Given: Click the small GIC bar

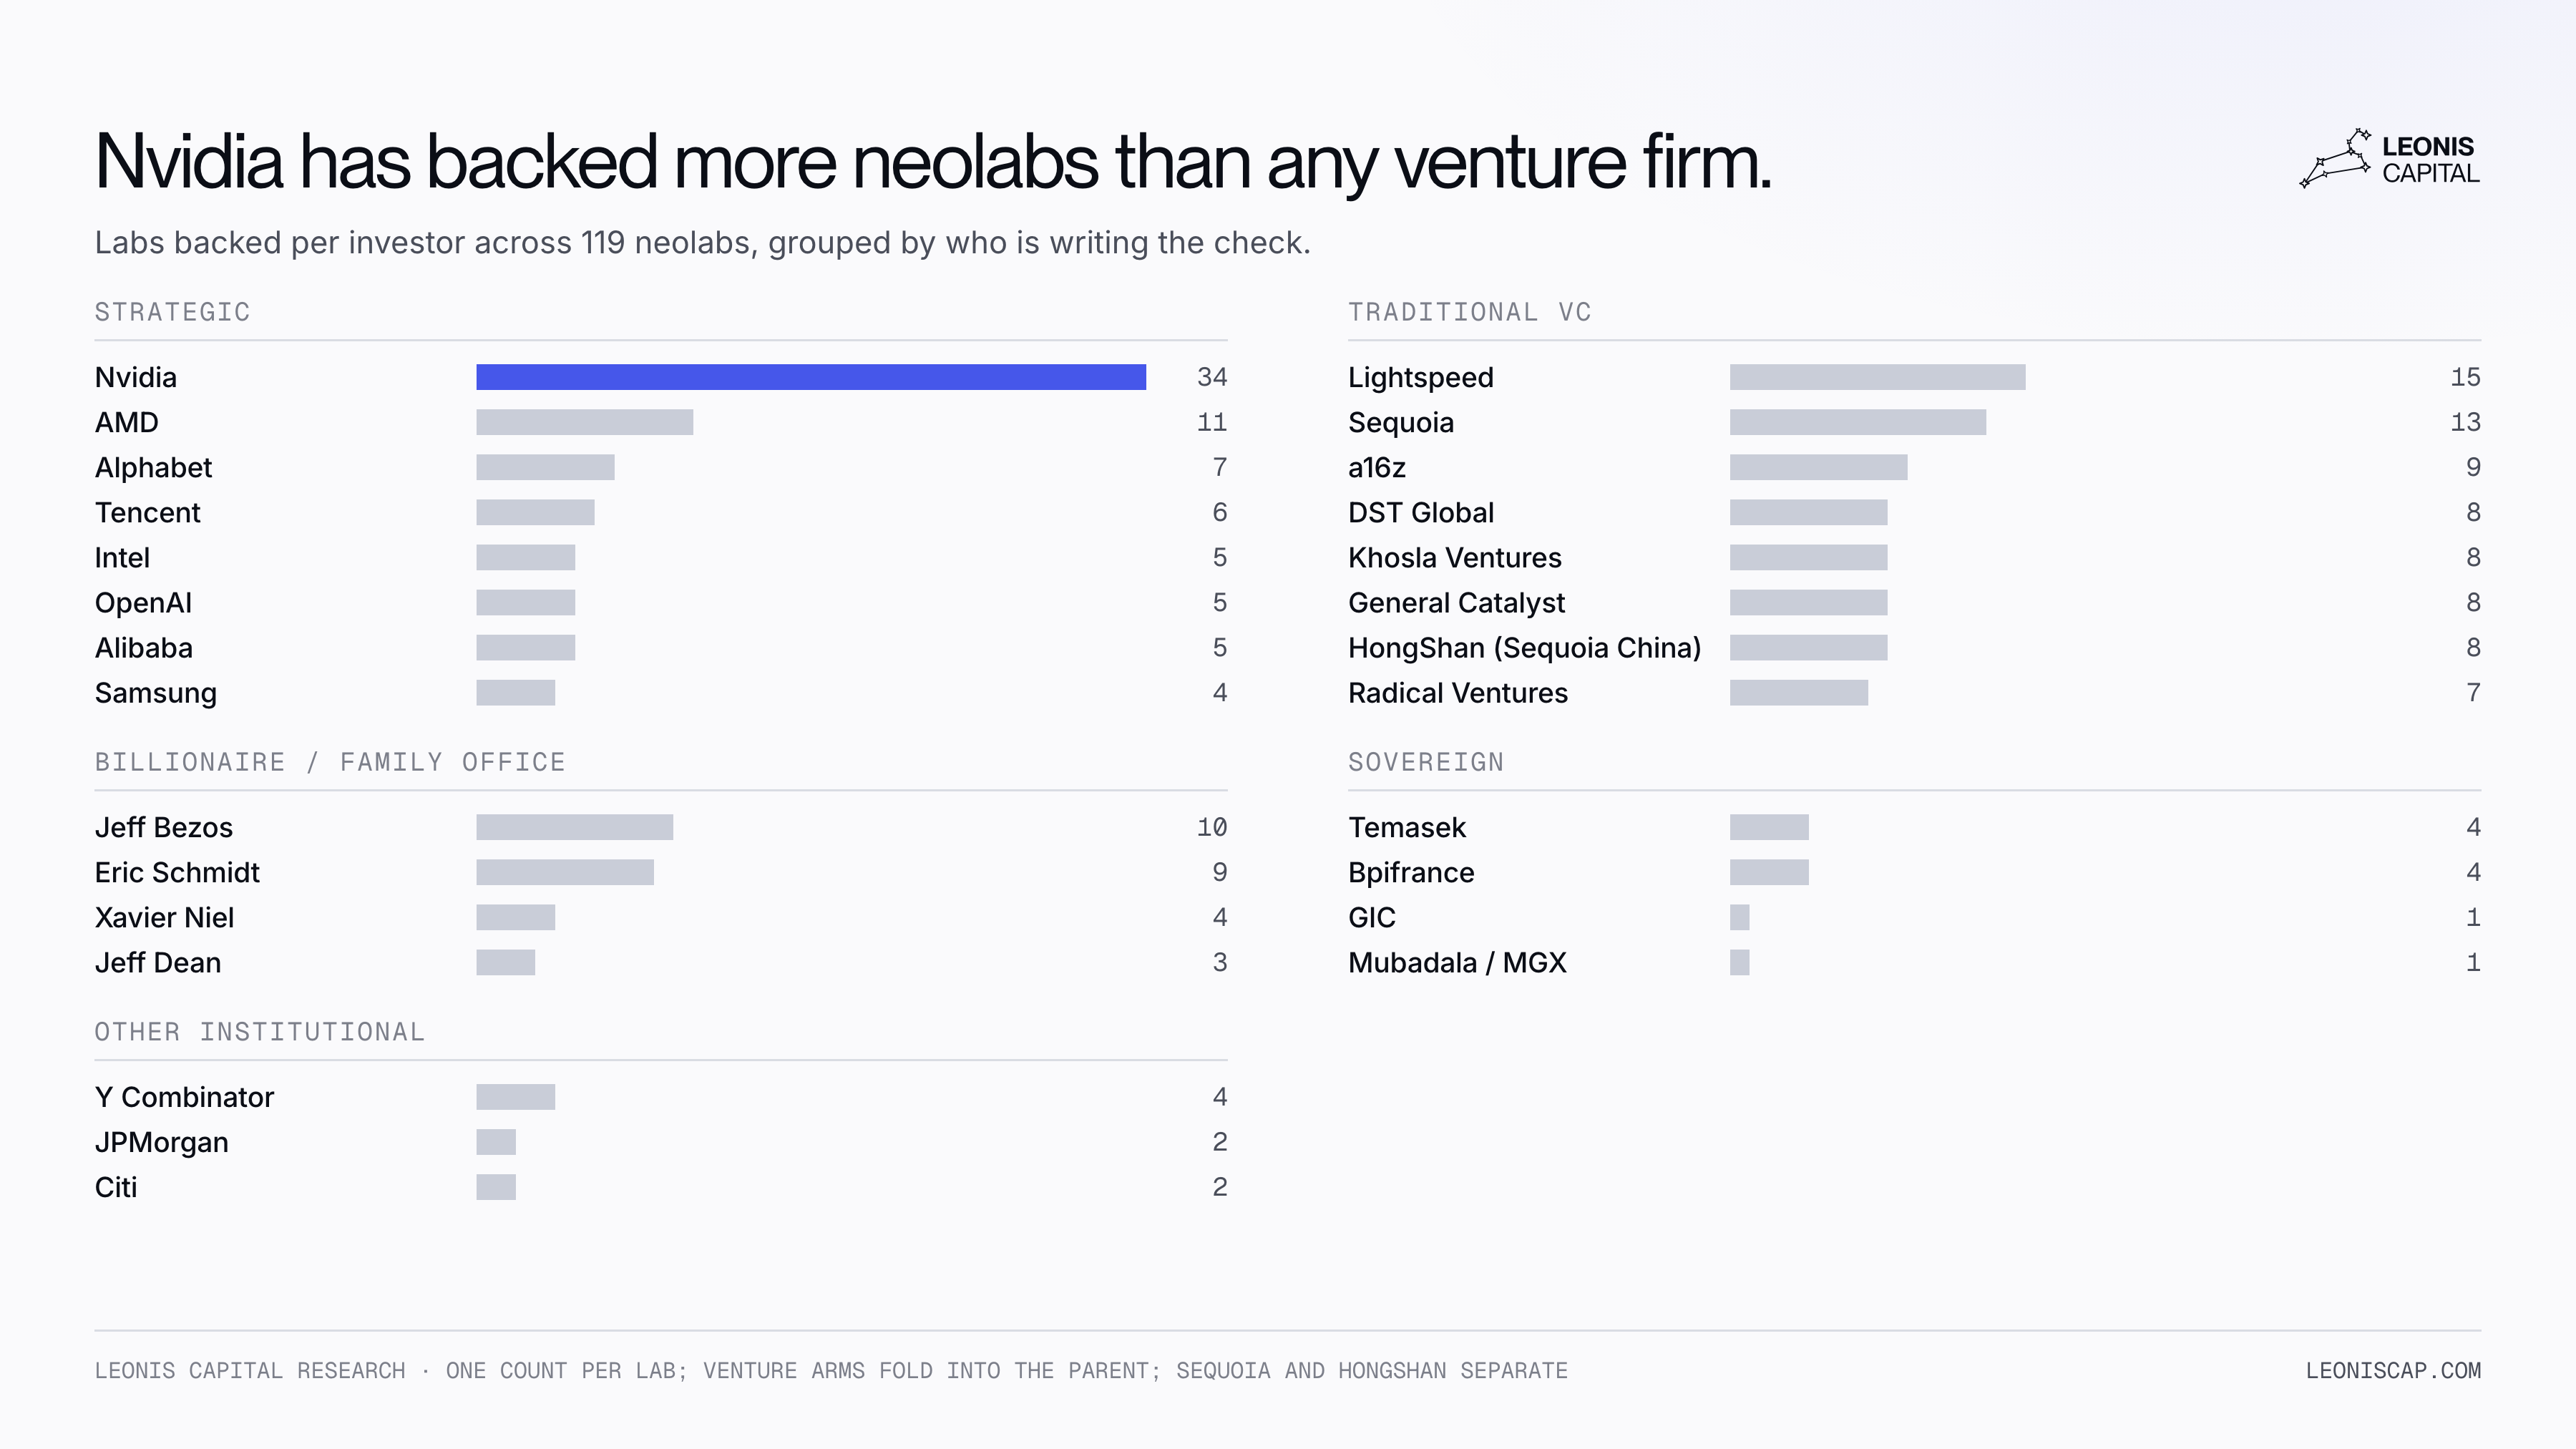Looking at the screenshot, I should [1739, 917].
